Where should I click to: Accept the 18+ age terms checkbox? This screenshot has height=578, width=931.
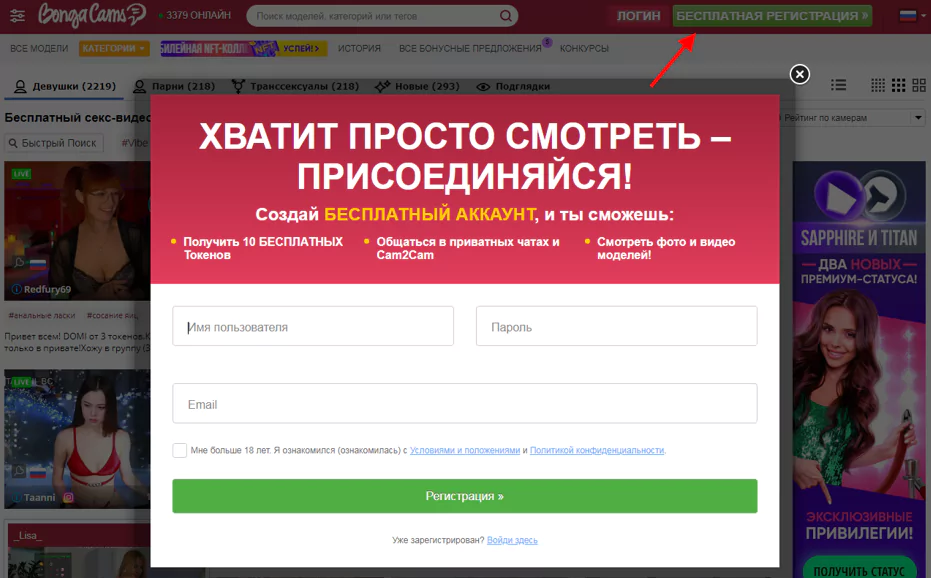[x=179, y=450]
